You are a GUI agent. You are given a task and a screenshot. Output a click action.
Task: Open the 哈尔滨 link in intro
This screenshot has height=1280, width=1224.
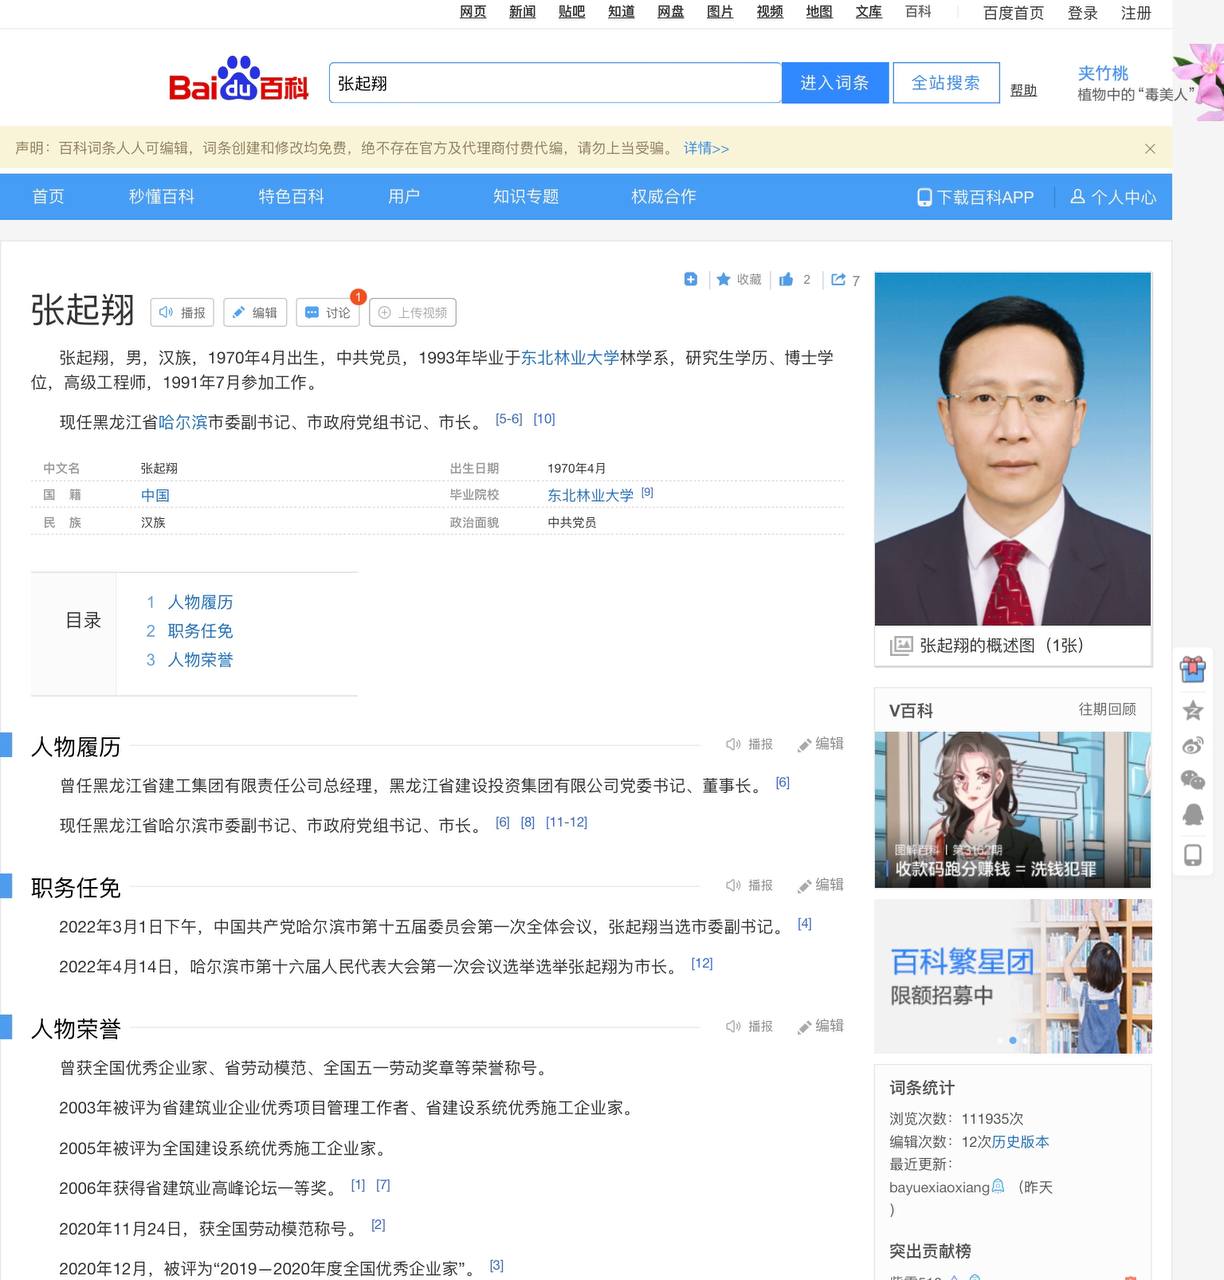point(183,422)
